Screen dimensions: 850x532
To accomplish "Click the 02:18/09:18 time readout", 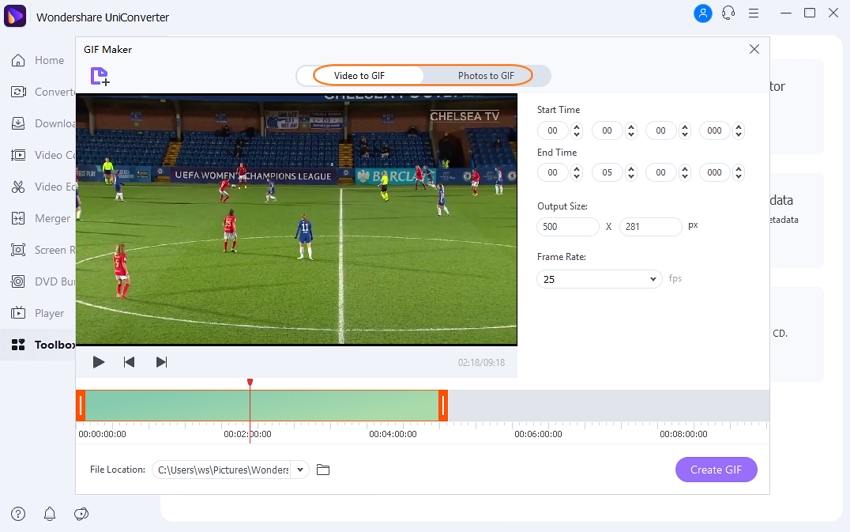I will tap(481, 362).
